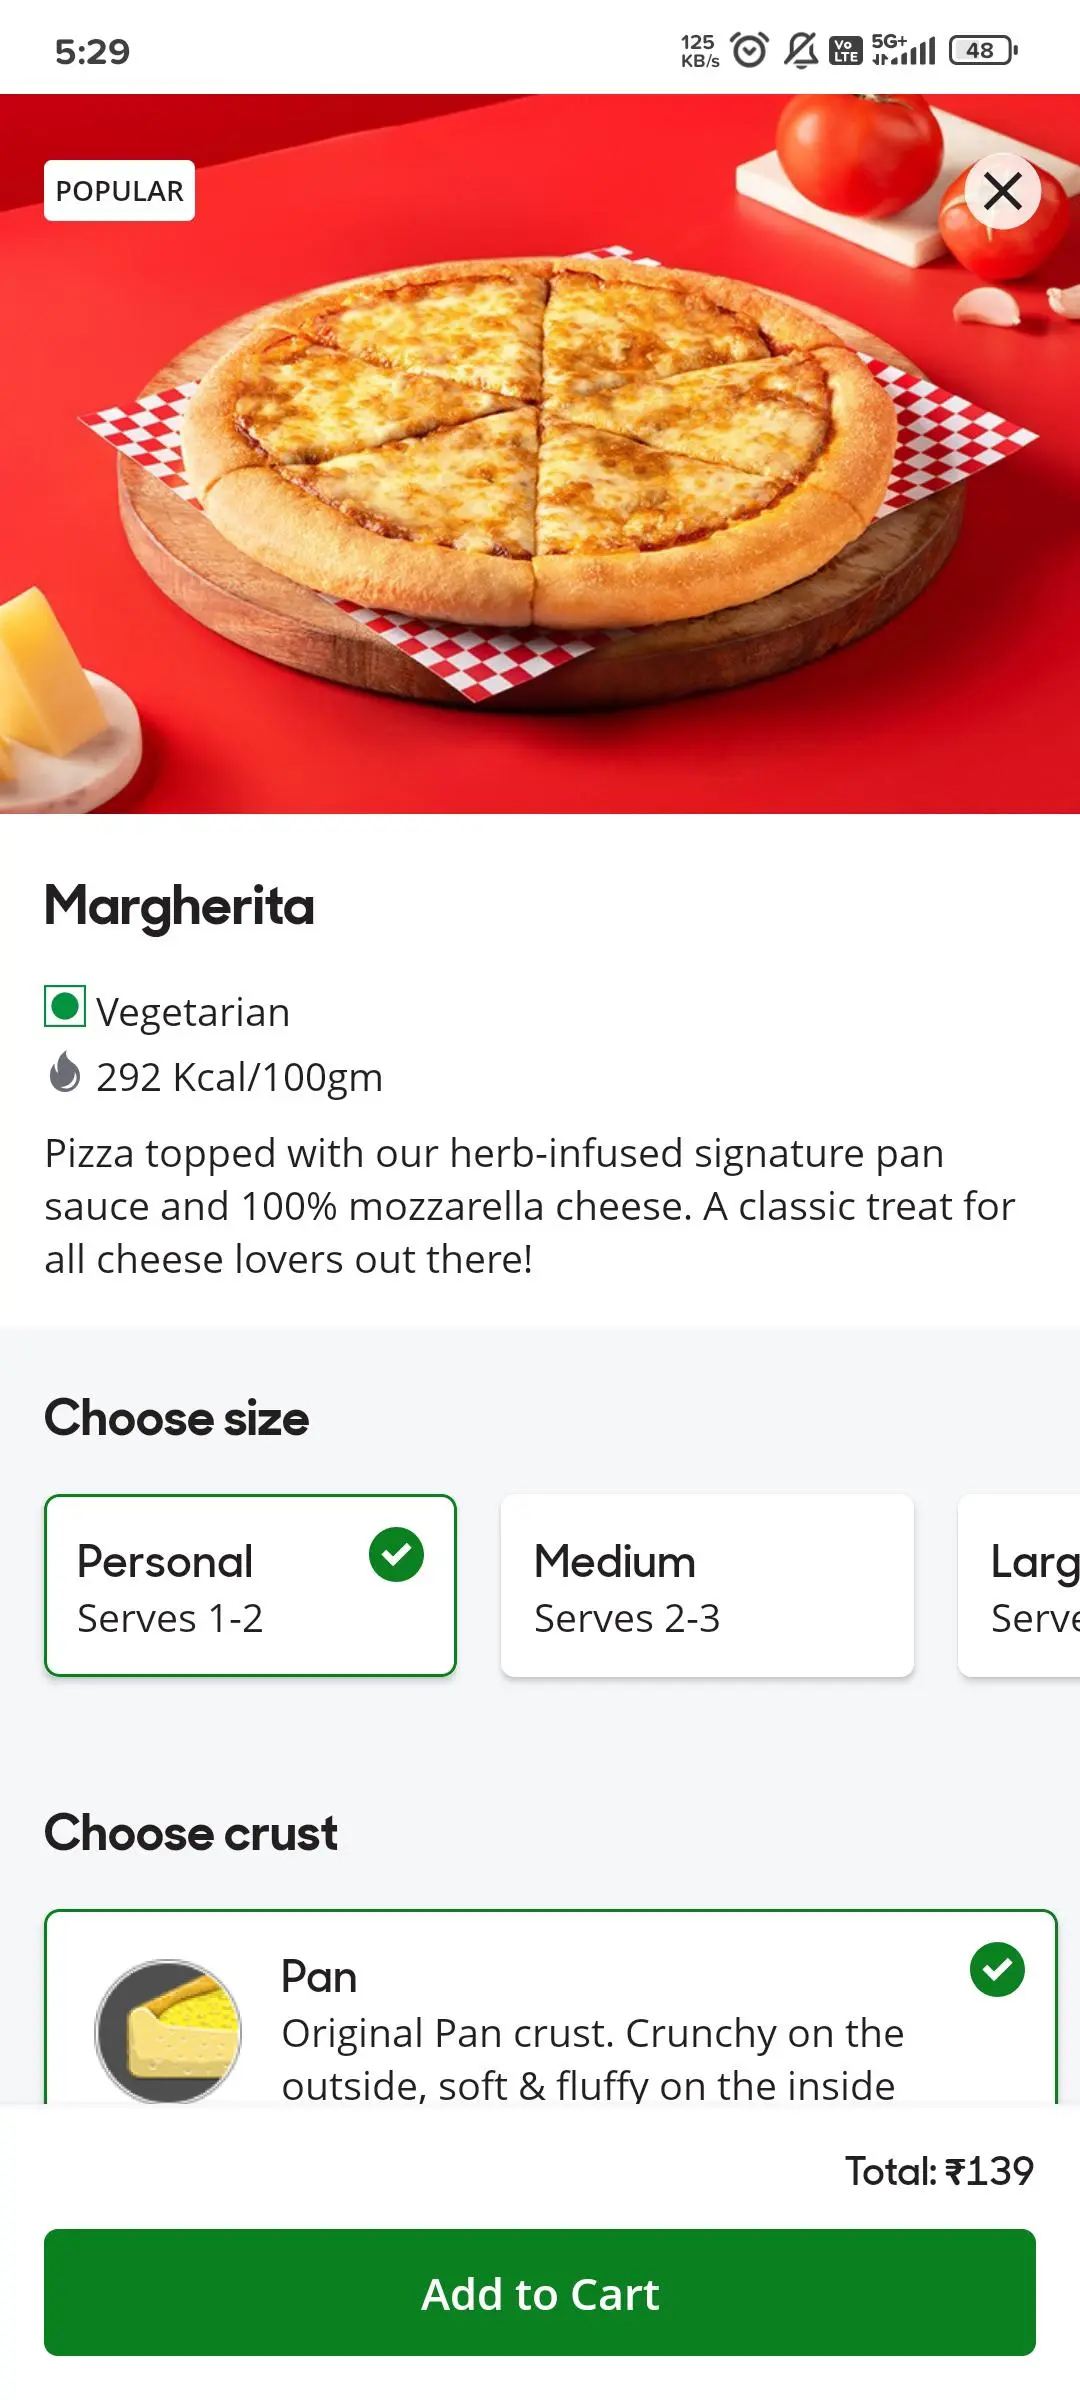The image size is (1080, 2400).
Task: Add the Margherita to cart
Action: [x=540, y=2293]
